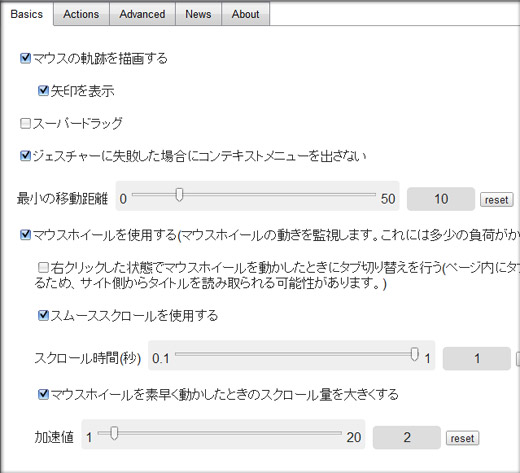Click the 加速値 value field showing 2
520x473 pixels.
(x=407, y=437)
